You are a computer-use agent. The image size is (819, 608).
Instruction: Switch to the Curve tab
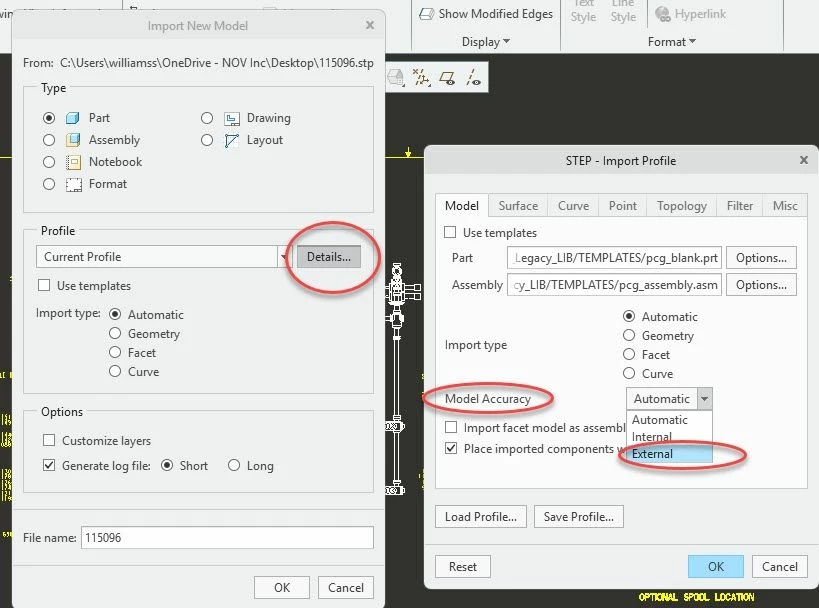coord(573,206)
